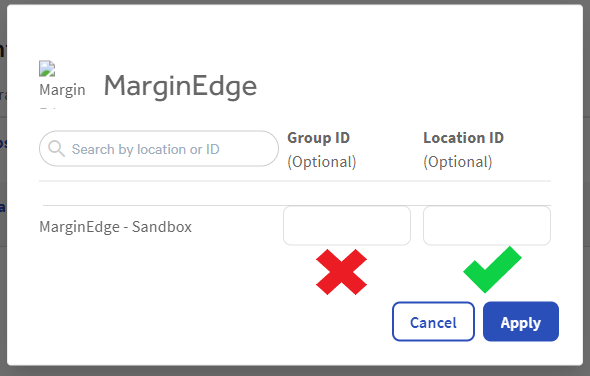
Task: Click the dimmed backdrop beneath the dialog
Action: point(295,371)
